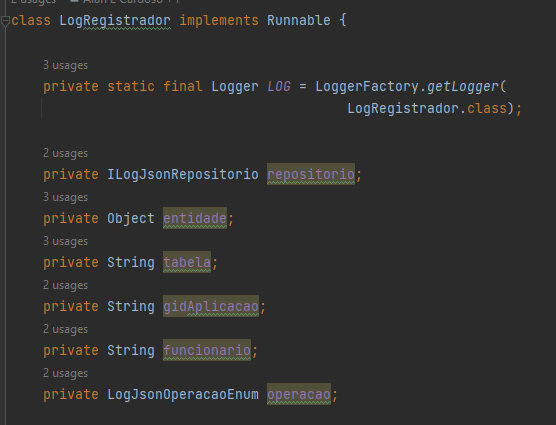Open usages hint above entidade field
Screen dimensions: 556x425
point(65,197)
